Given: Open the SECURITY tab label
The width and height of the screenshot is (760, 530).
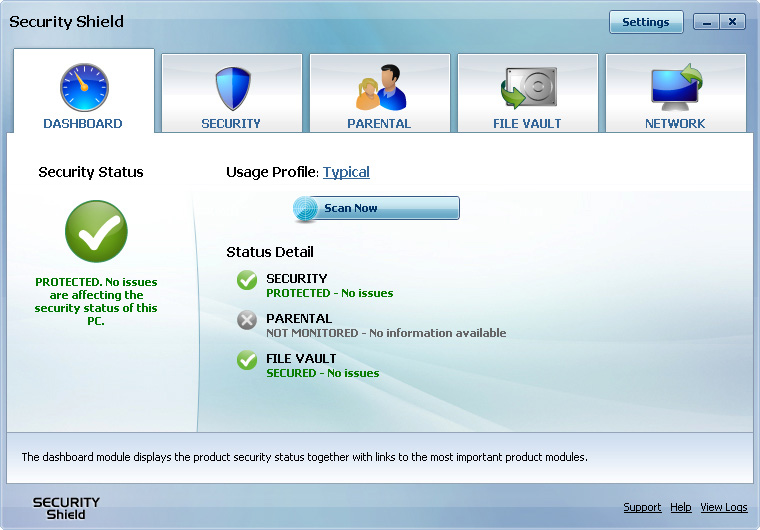Looking at the screenshot, I should click(231, 124).
